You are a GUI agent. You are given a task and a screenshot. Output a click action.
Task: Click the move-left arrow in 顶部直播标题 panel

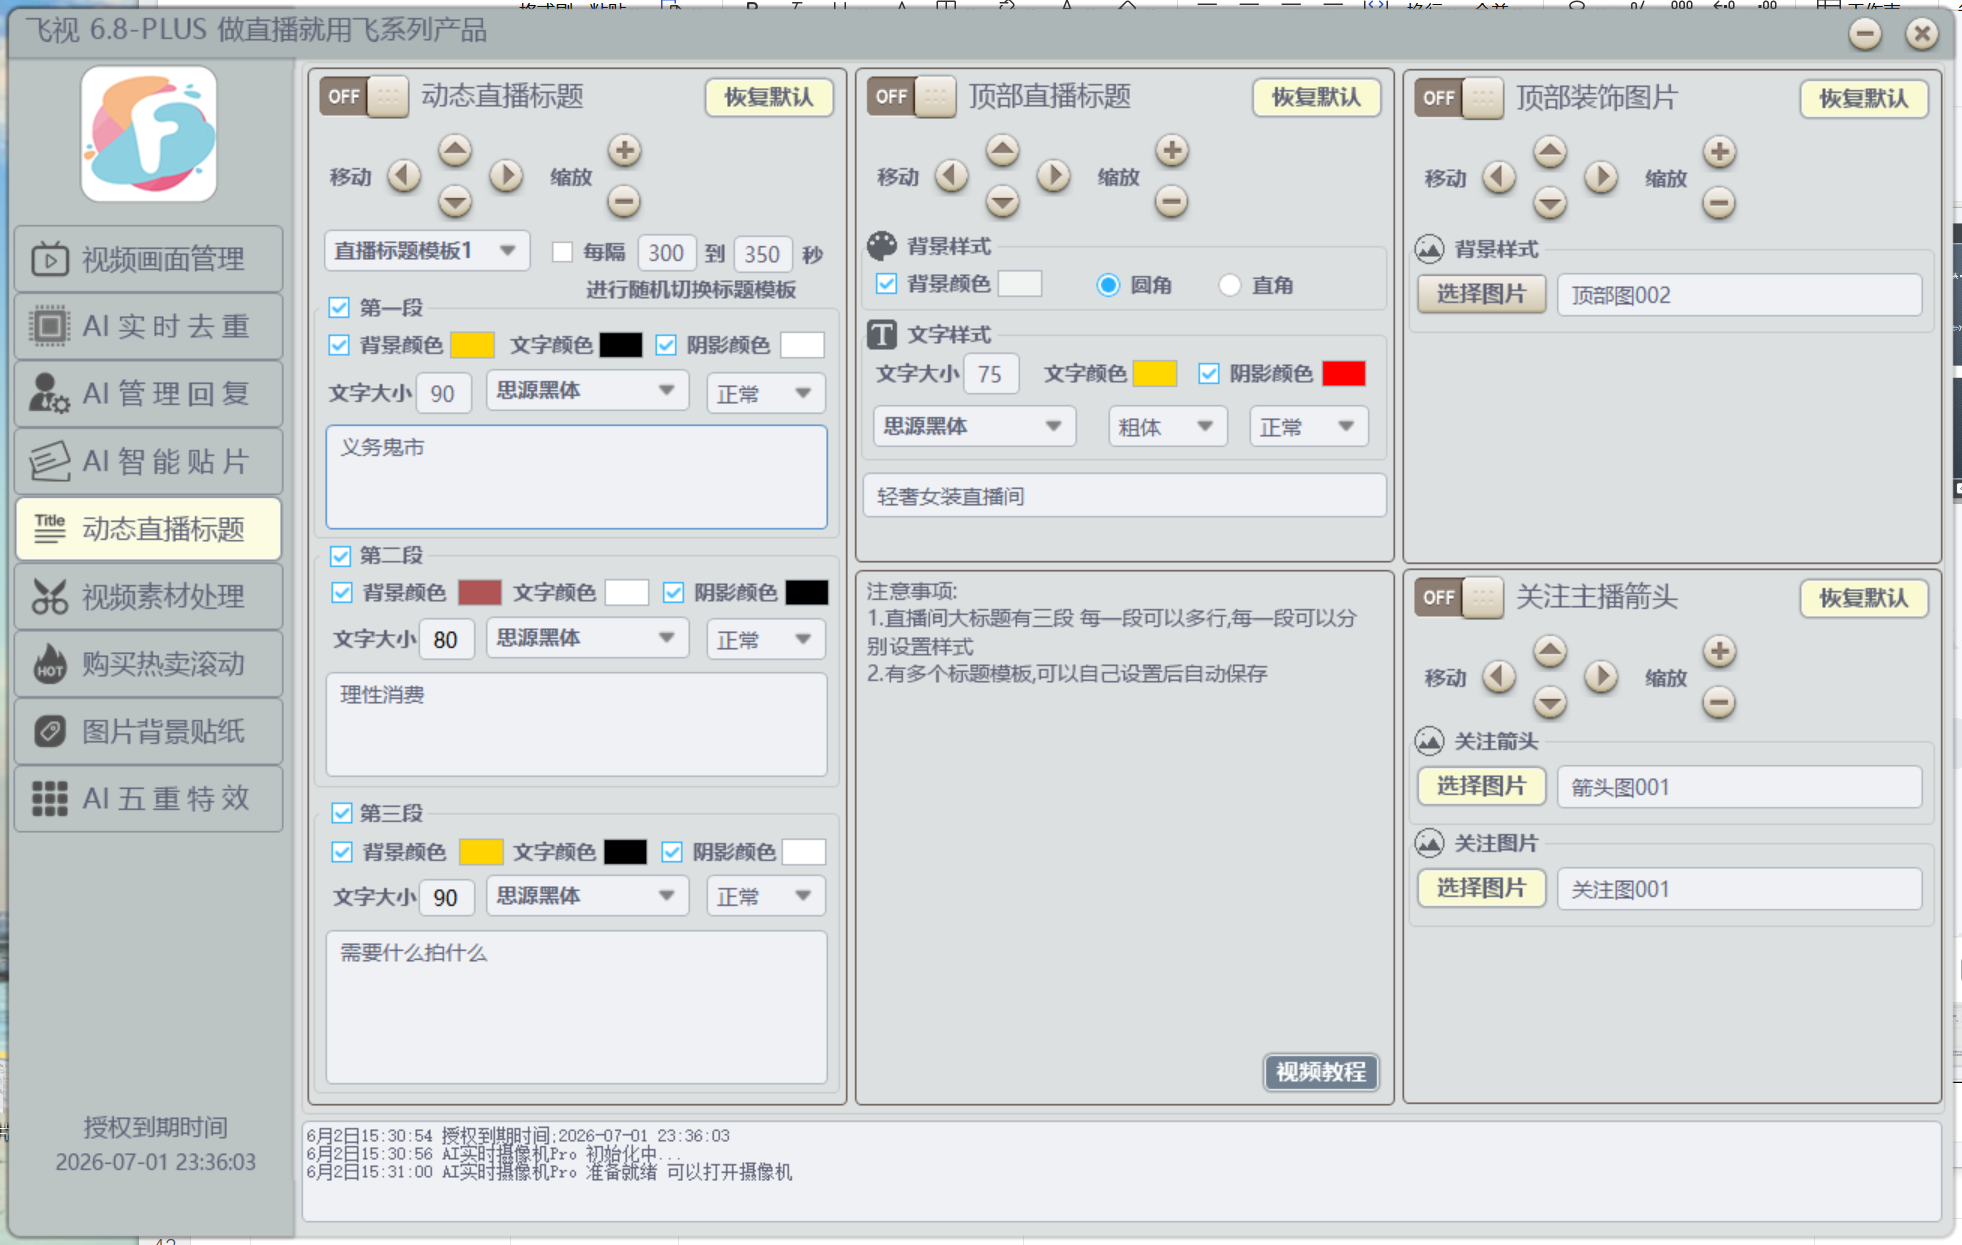(x=951, y=176)
